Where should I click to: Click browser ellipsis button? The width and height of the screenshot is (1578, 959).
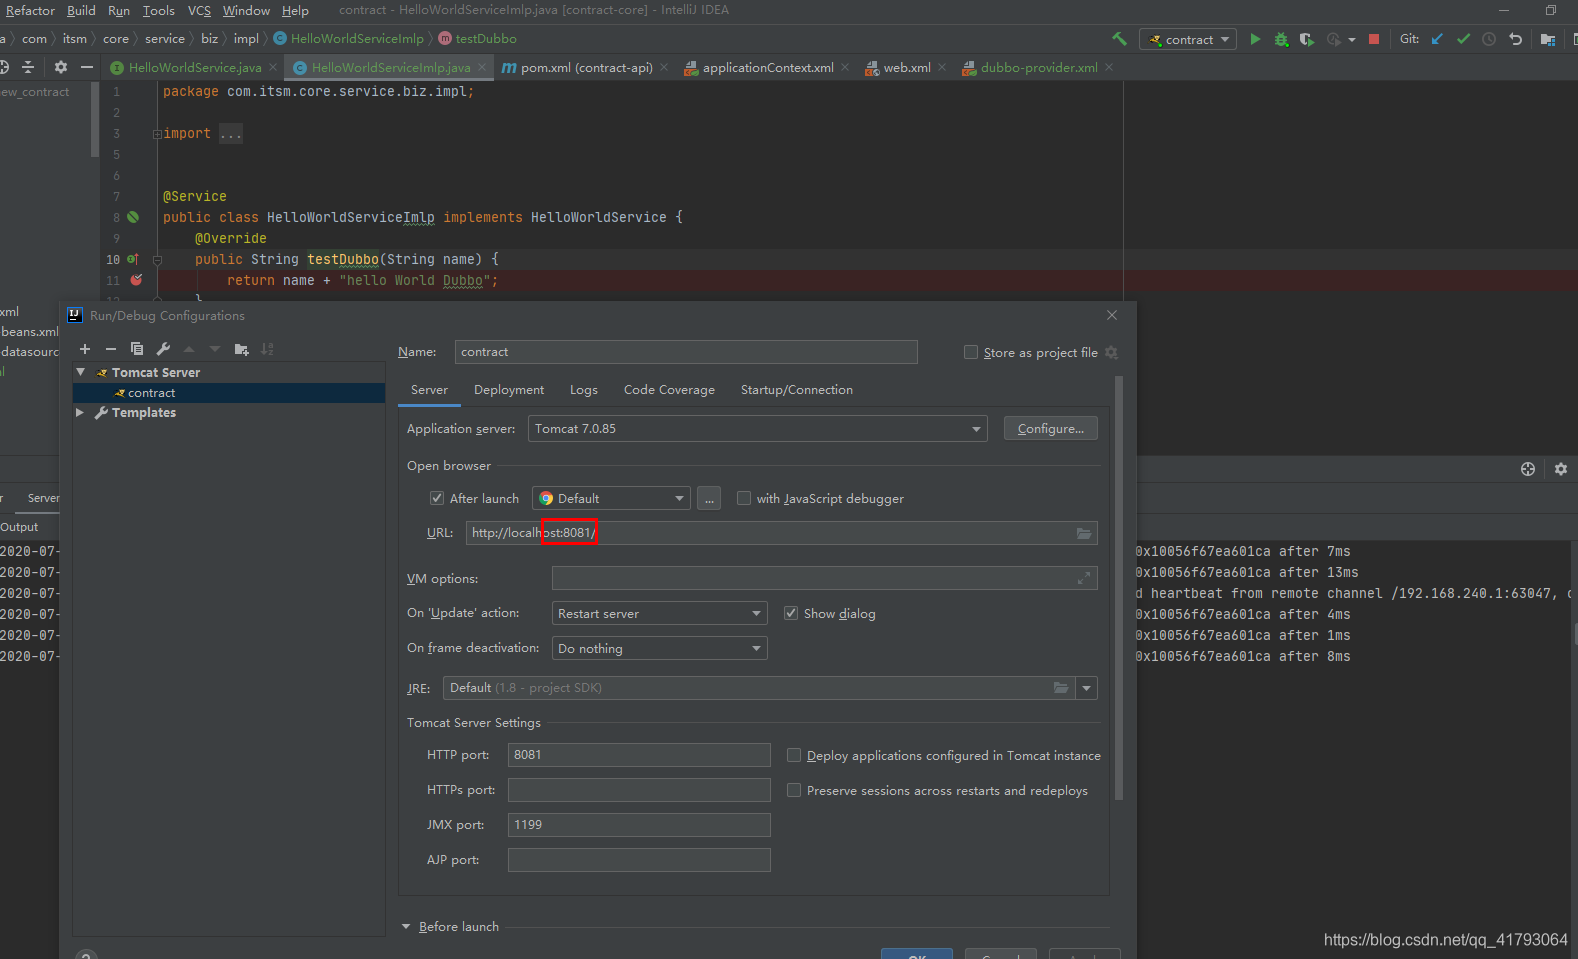(x=709, y=498)
